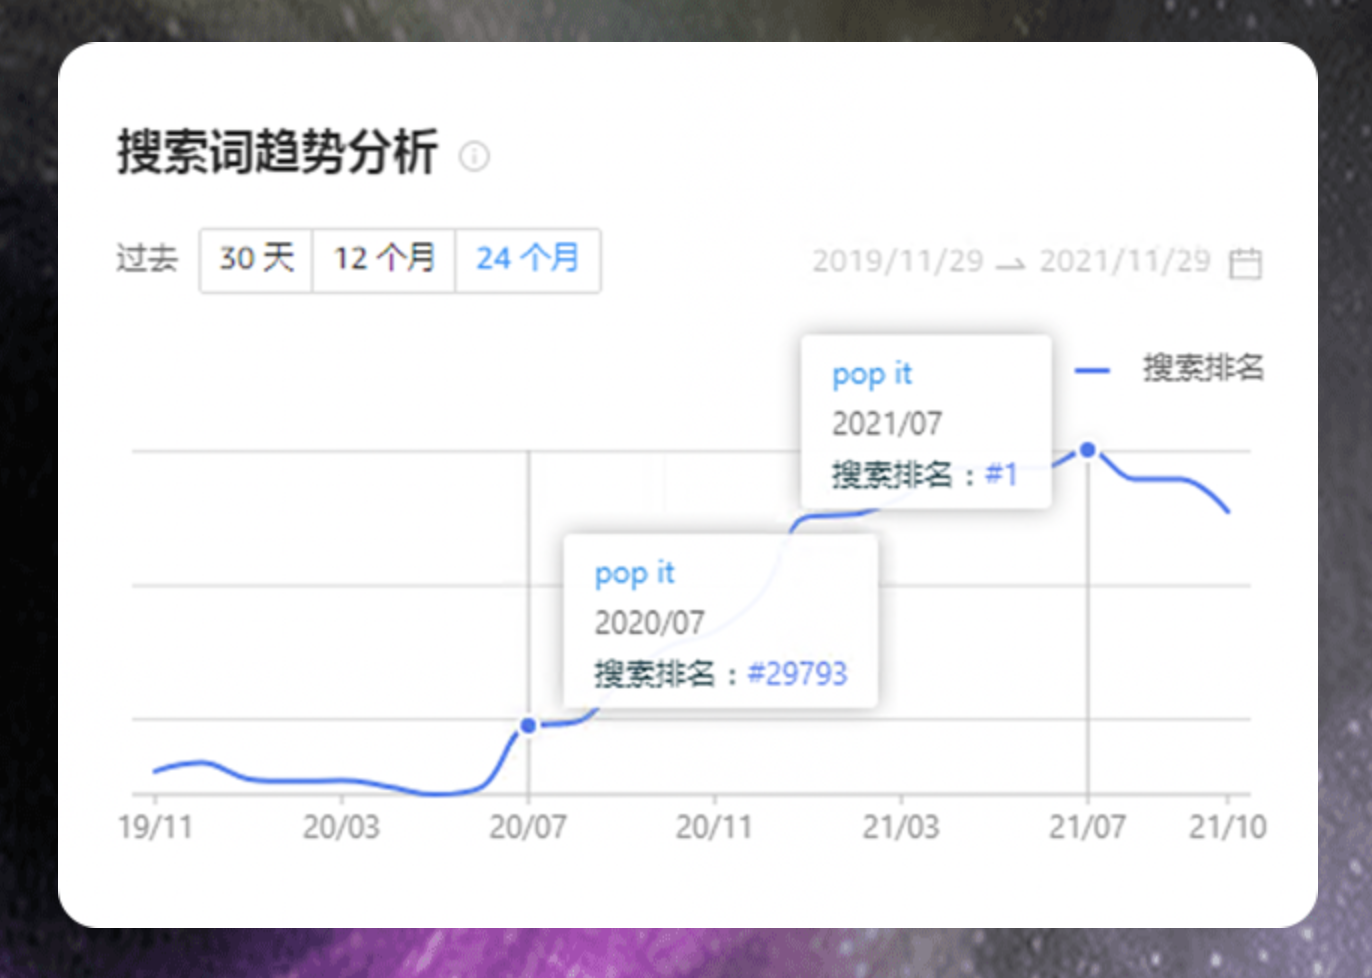Click the 2021/07 peak data point on the chart
This screenshot has width=1372, height=978.
pos(1087,452)
